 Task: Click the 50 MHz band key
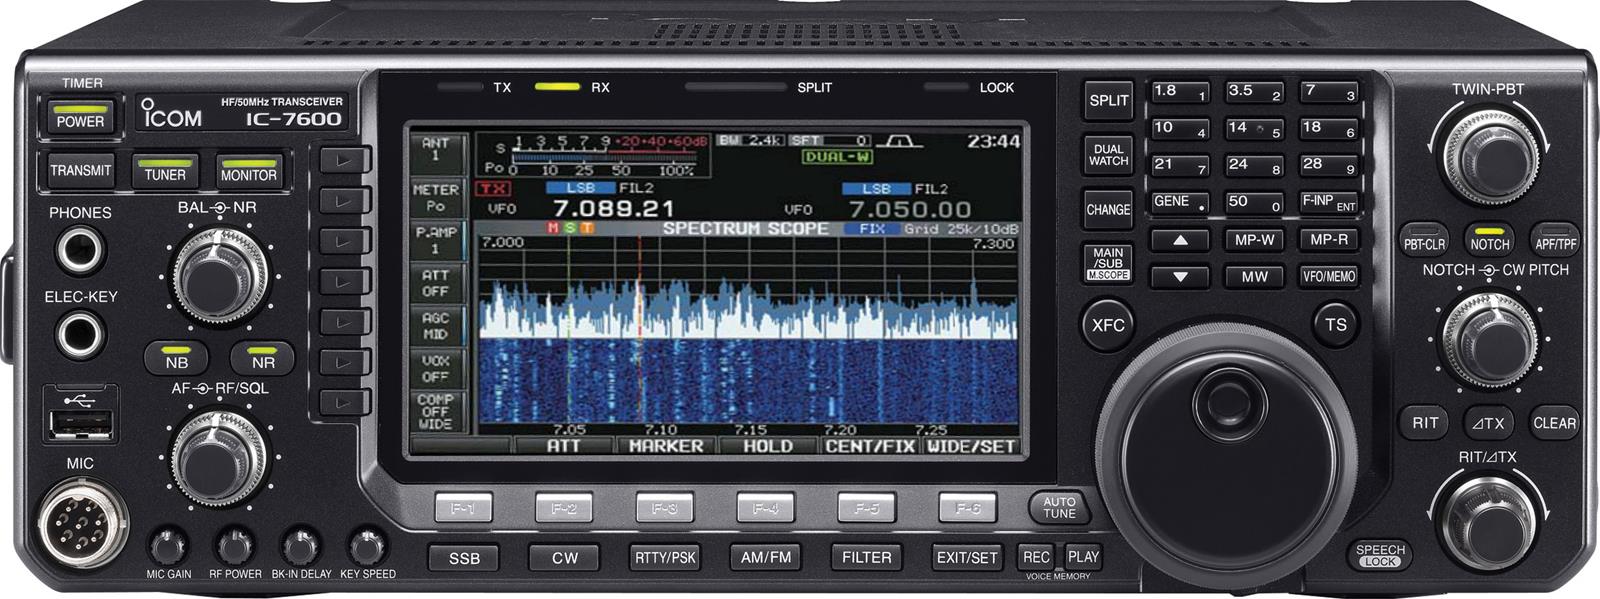point(1254,203)
